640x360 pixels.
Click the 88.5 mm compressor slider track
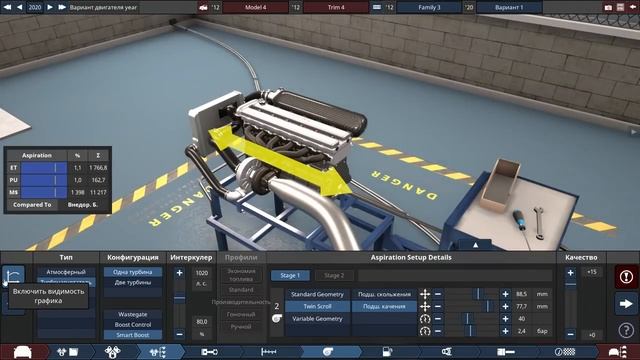(x=472, y=294)
